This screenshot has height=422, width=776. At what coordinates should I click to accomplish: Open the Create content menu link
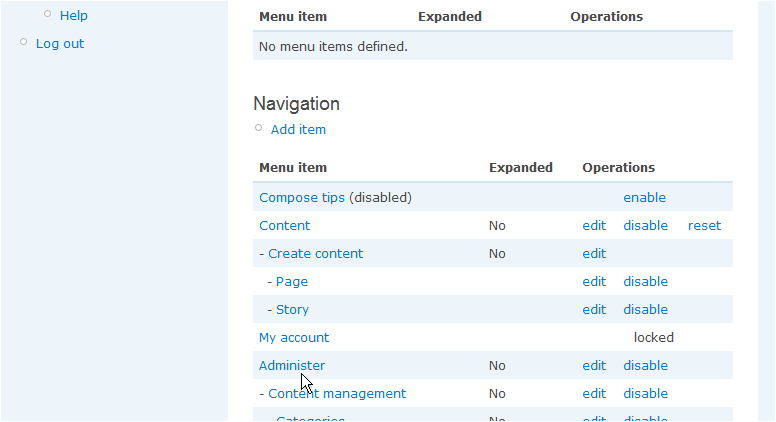tap(315, 253)
